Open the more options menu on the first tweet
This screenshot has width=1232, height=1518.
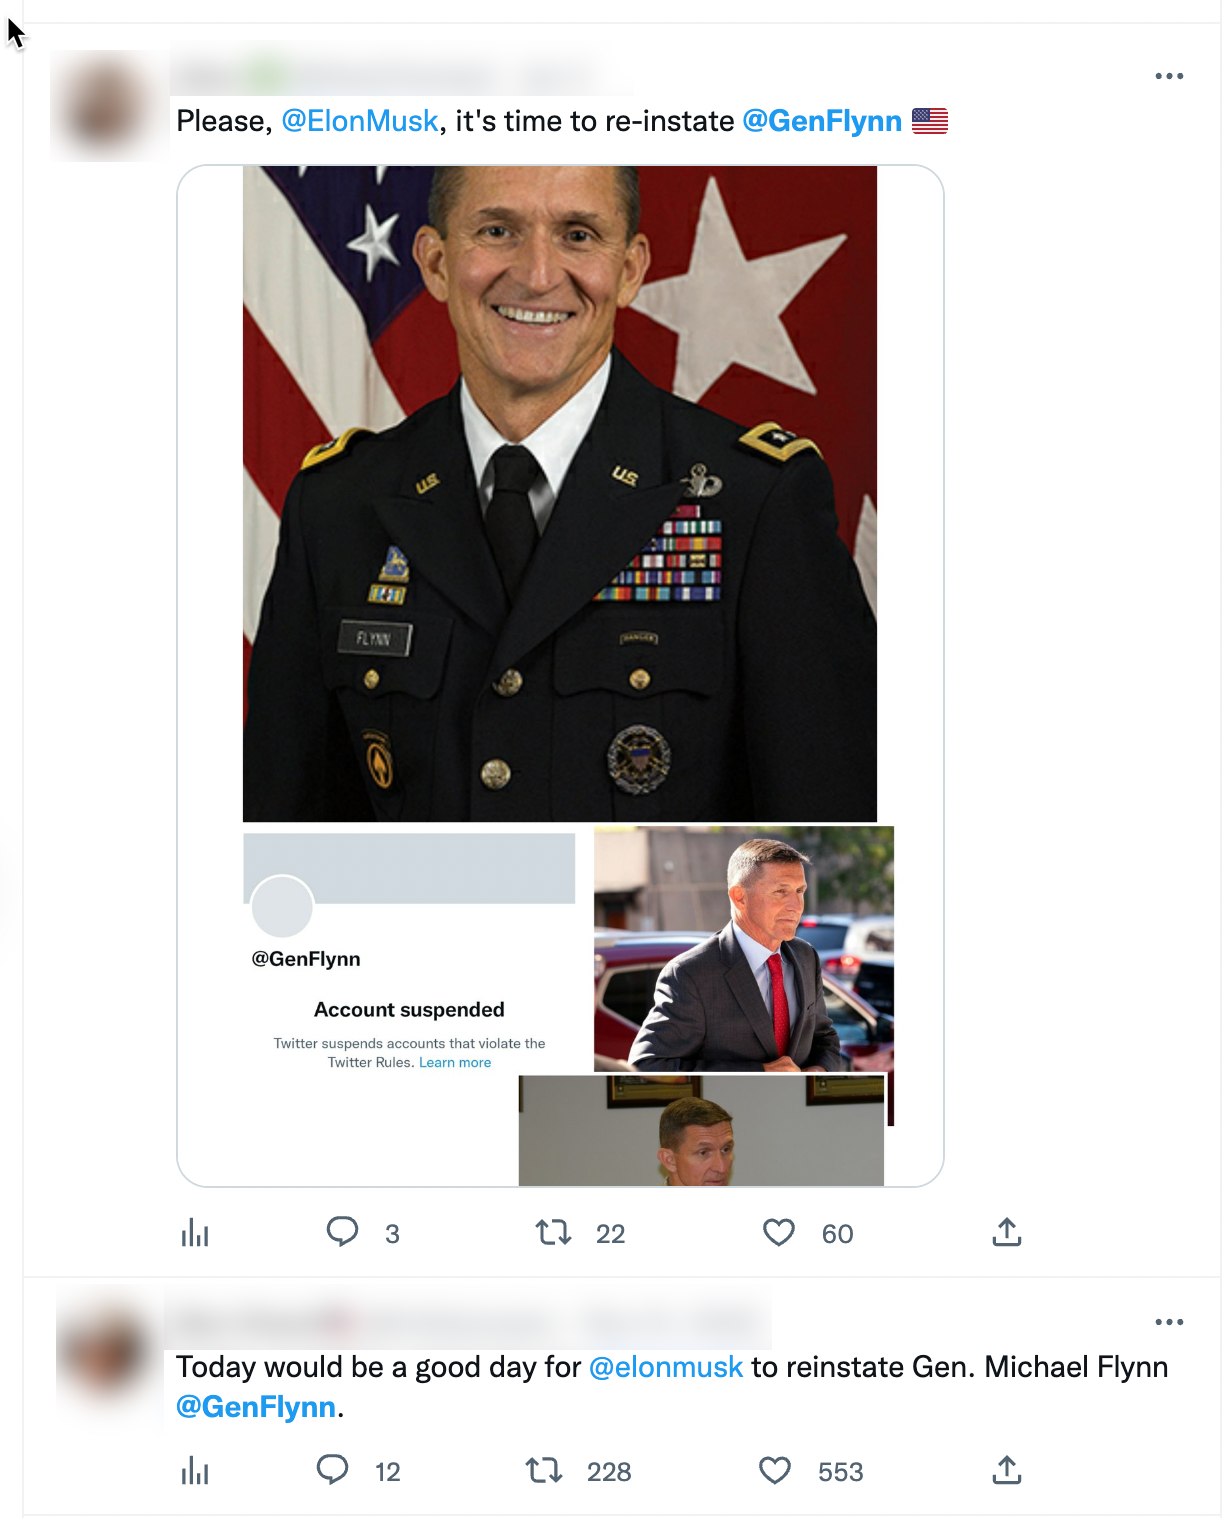[1170, 75]
